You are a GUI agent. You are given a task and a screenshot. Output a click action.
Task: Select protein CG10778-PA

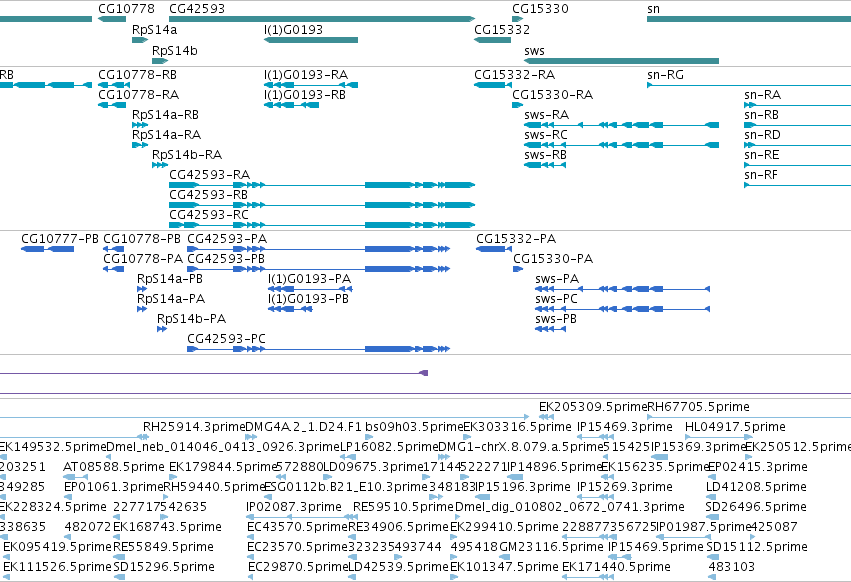[x=113, y=269]
